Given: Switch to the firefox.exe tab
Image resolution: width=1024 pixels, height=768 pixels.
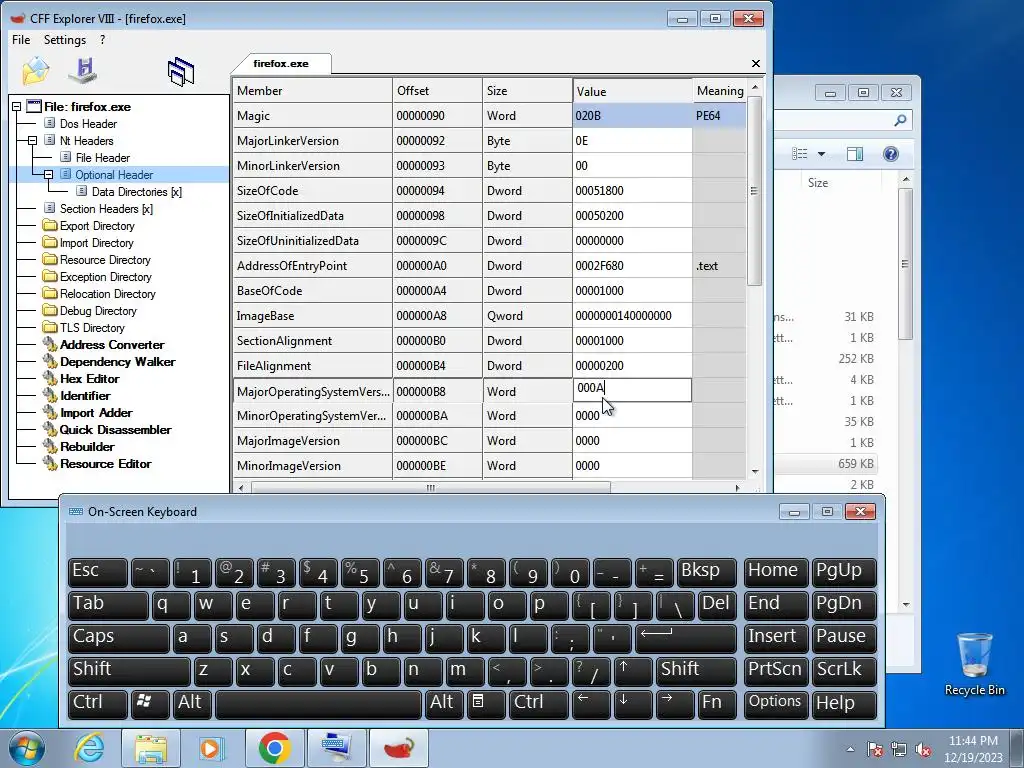Looking at the screenshot, I should 281,63.
